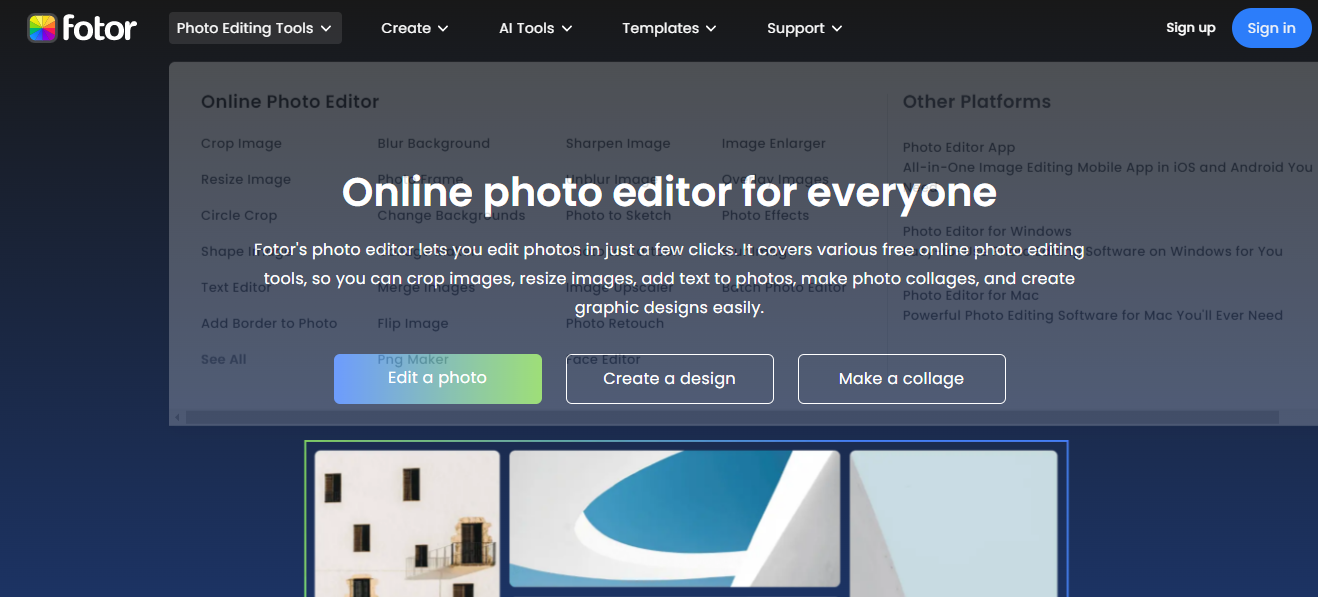Expand the Photo Editing Tools dropdown
The image size is (1318, 597).
click(x=255, y=28)
